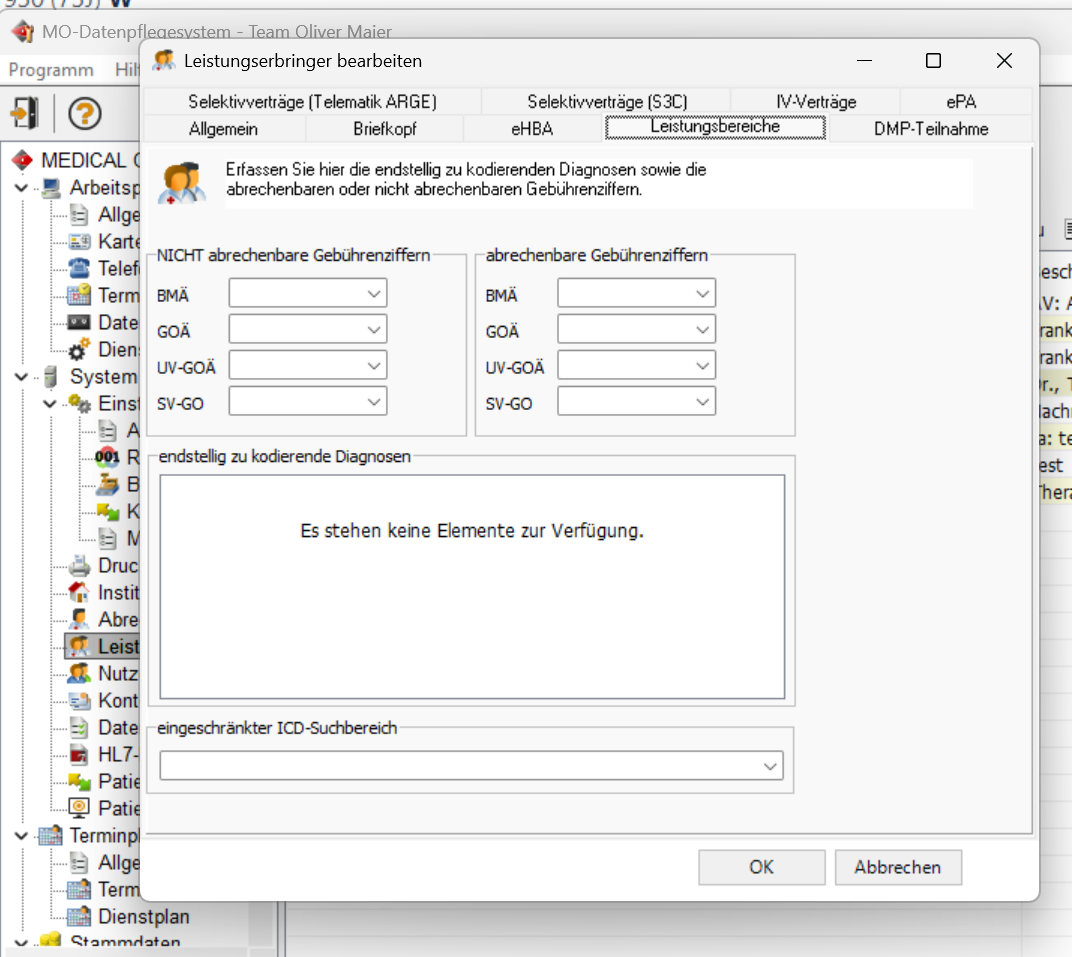Confirm changes with the OK button

pyautogui.click(x=761, y=867)
